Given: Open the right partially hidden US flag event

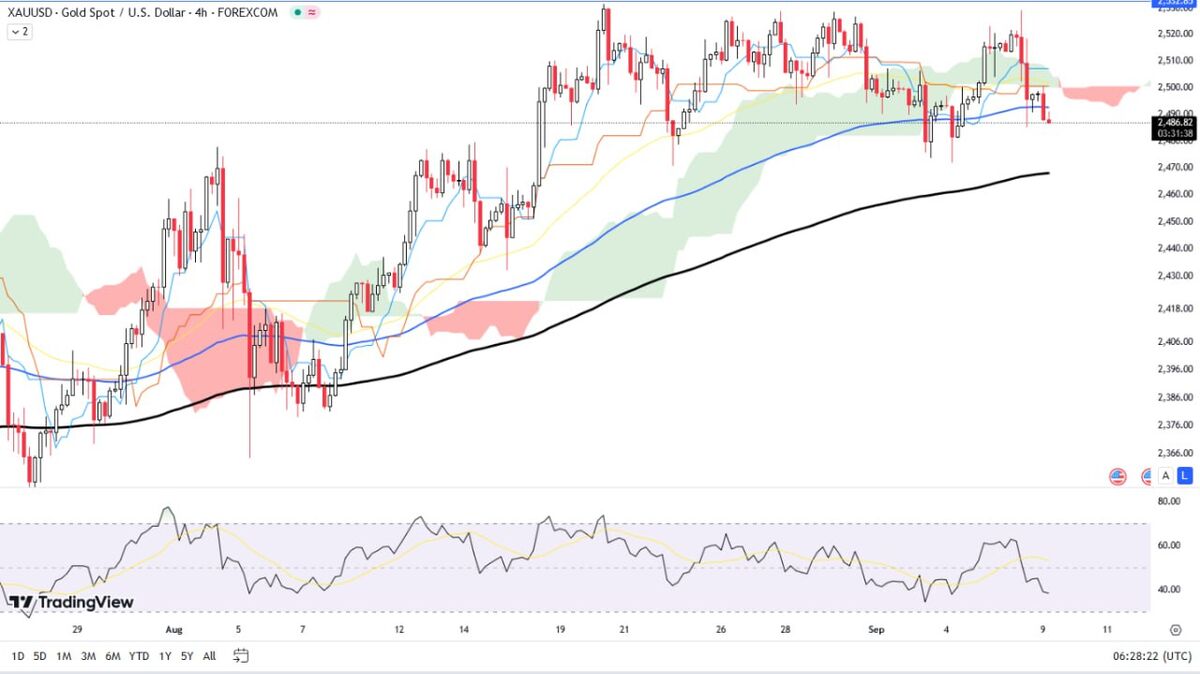Looking at the screenshot, I should pos(1147,476).
